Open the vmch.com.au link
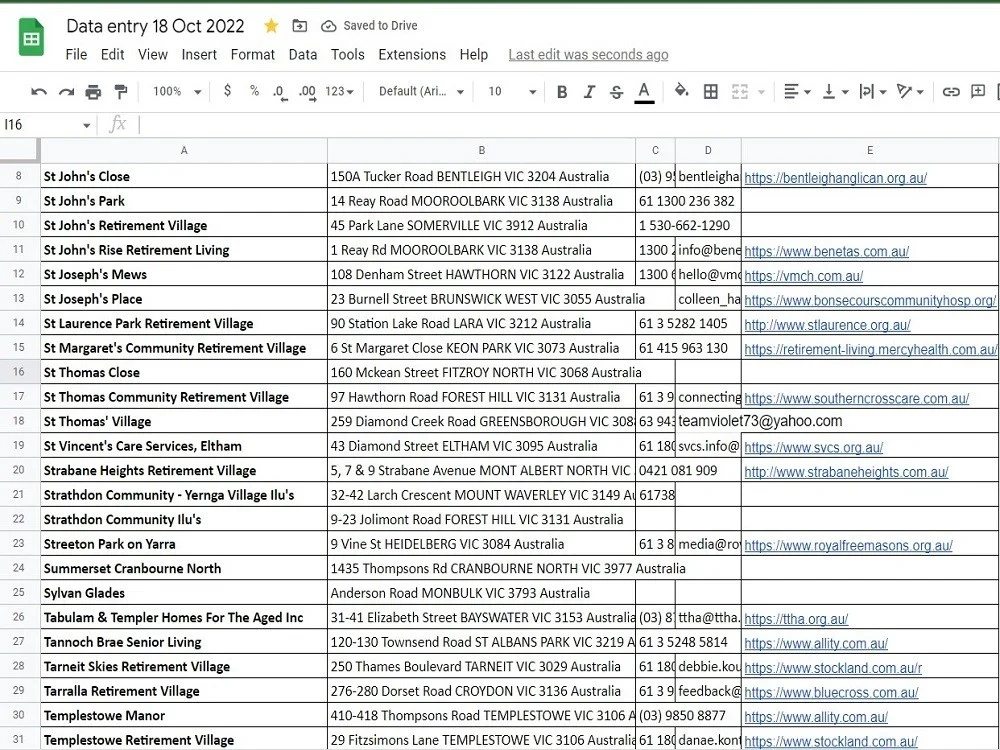1000x750 pixels. 804,276
